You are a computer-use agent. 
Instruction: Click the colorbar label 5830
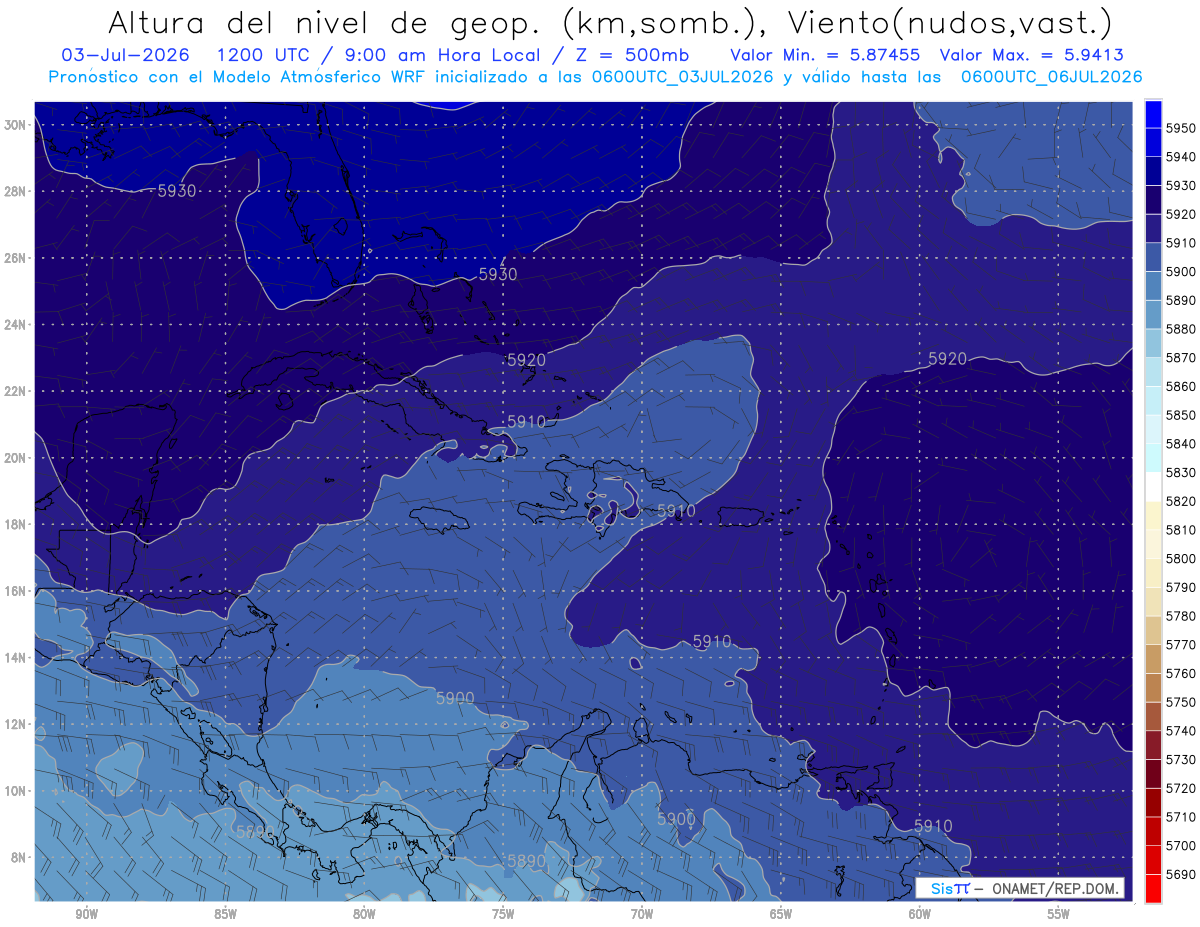pyautogui.click(x=1180, y=472)
